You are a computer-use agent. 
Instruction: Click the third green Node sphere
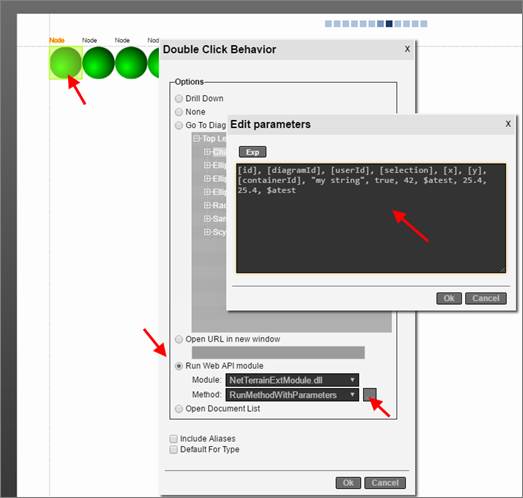coord(131,63)
